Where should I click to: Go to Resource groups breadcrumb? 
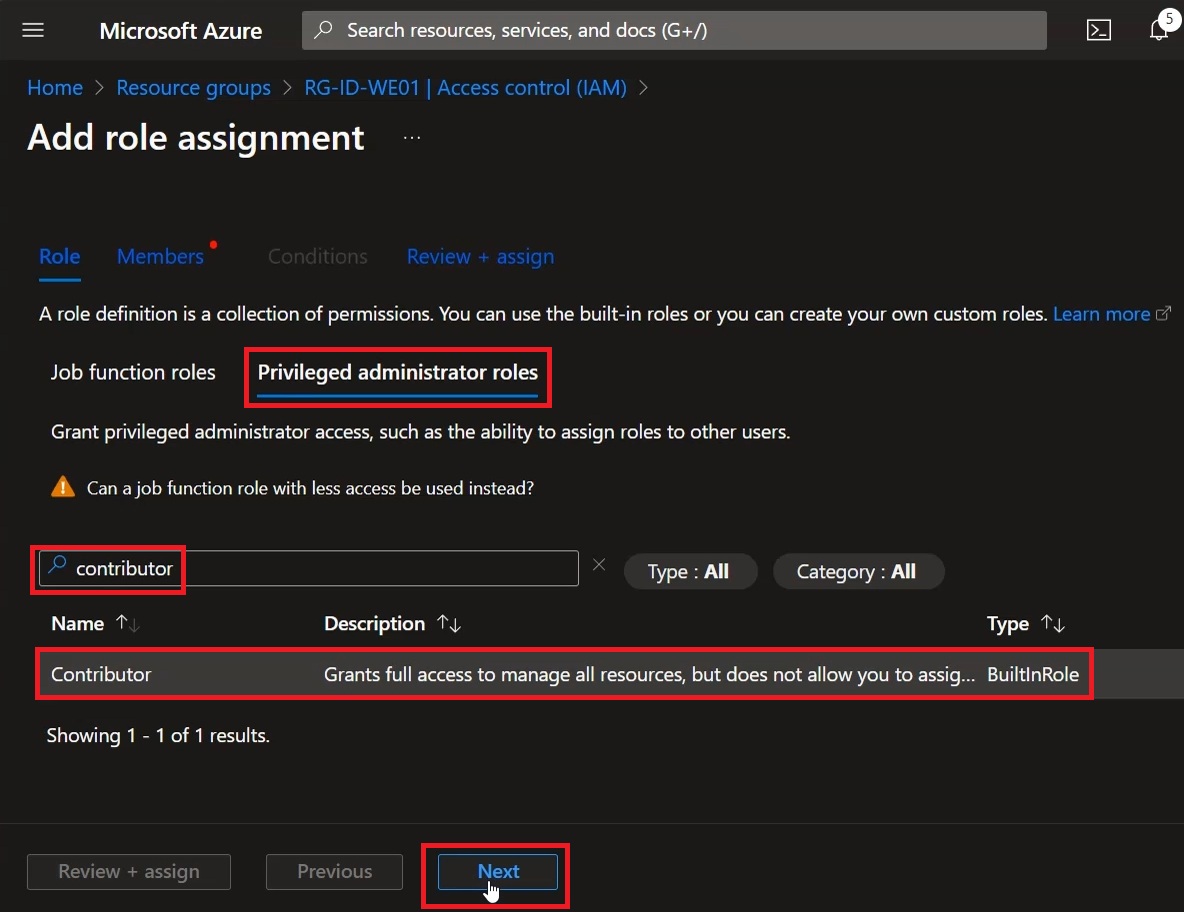(193, 88)
